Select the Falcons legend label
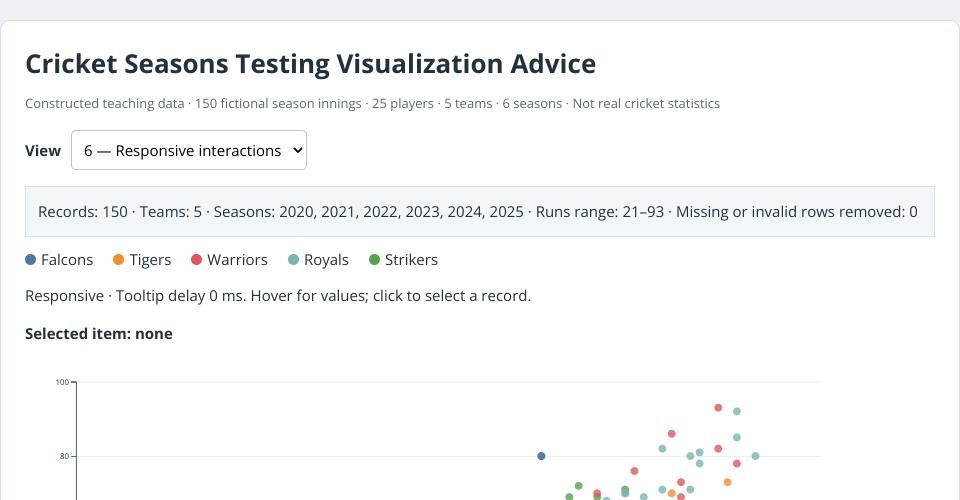The height and width of the screenshot is (500, 960). pos(67,259)
